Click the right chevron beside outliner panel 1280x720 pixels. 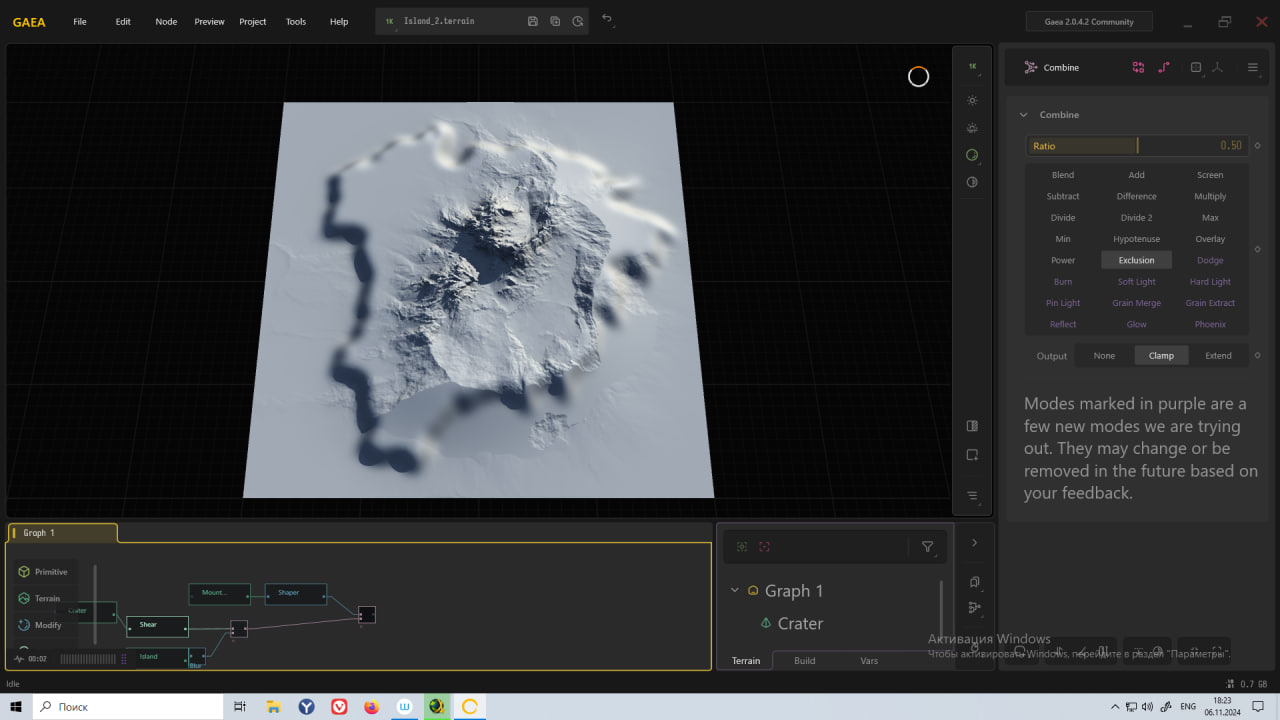coord(974,542)
